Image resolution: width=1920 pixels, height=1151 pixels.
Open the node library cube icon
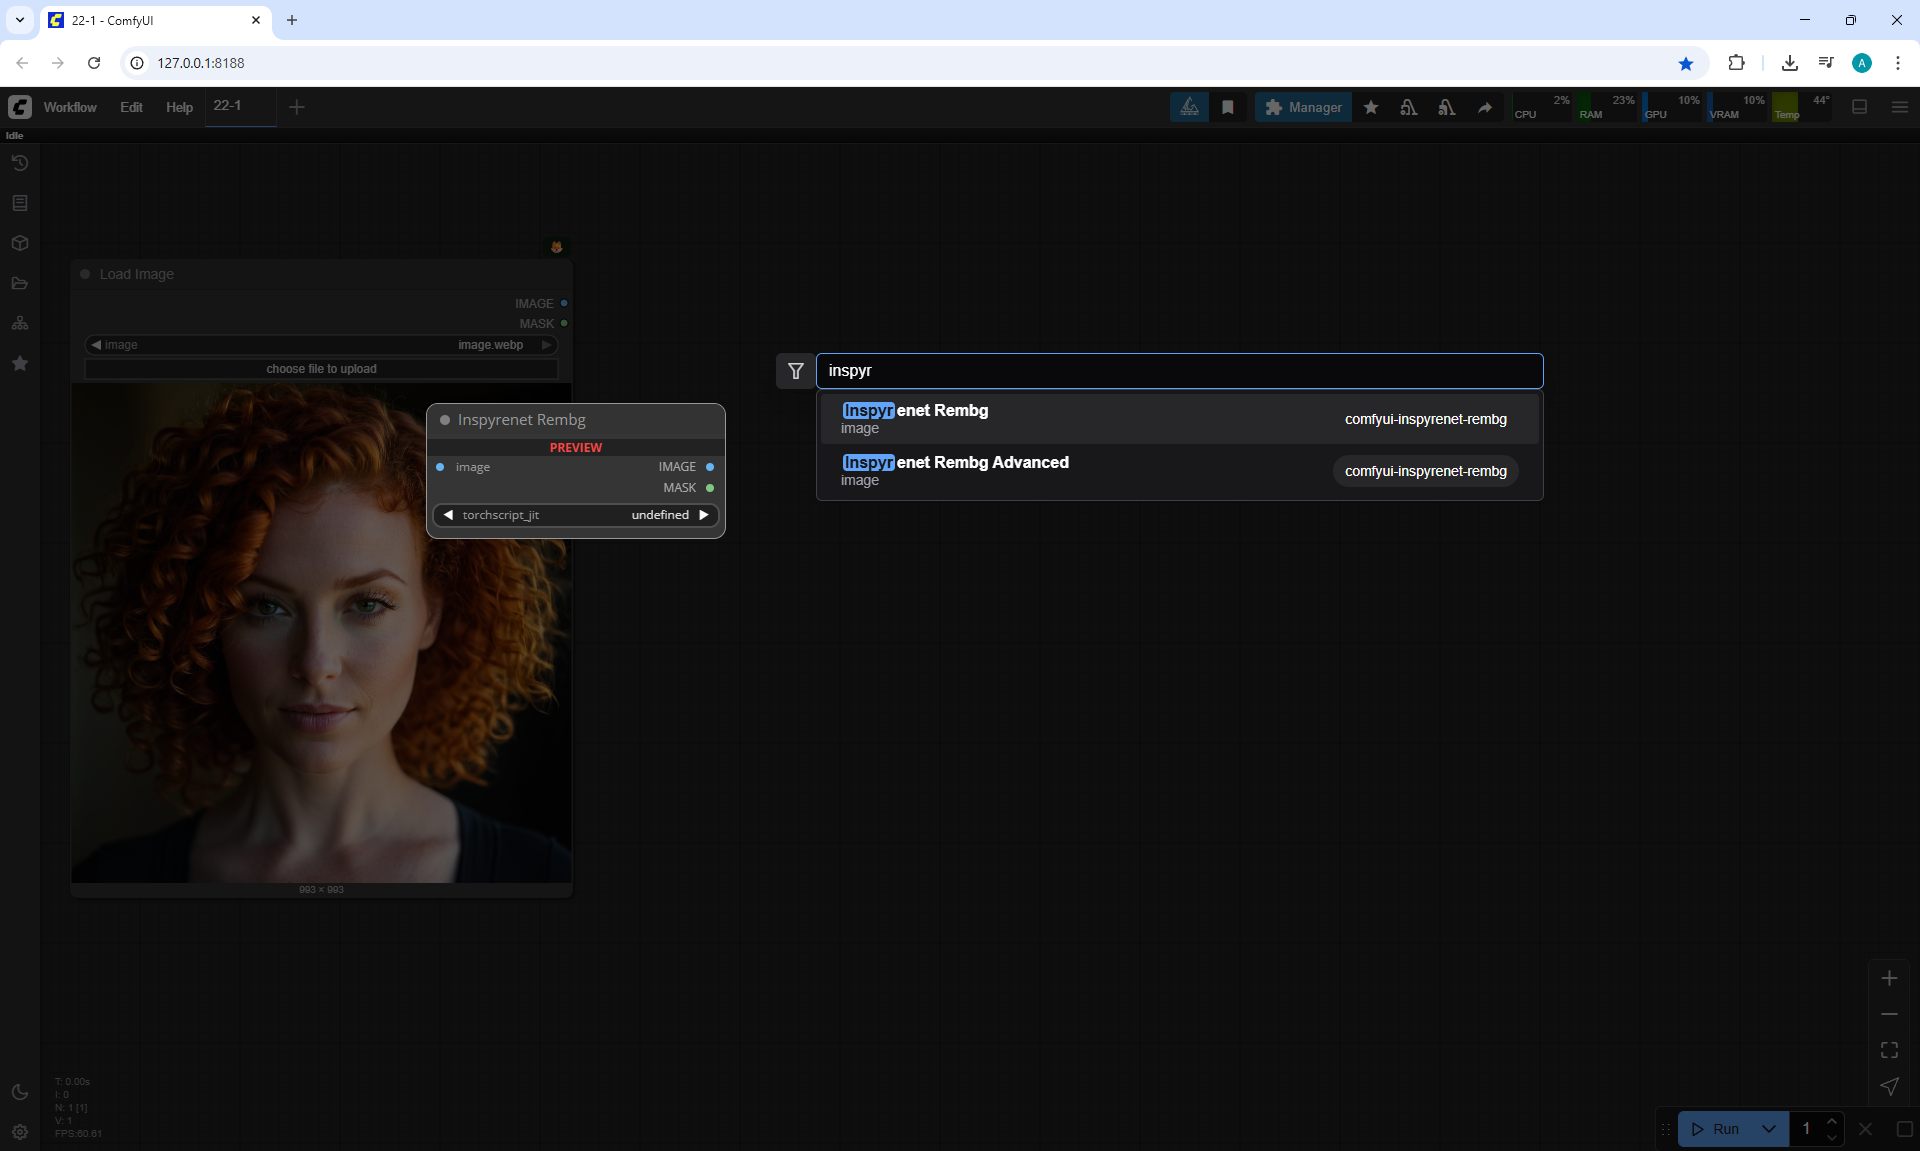(20, 243)
